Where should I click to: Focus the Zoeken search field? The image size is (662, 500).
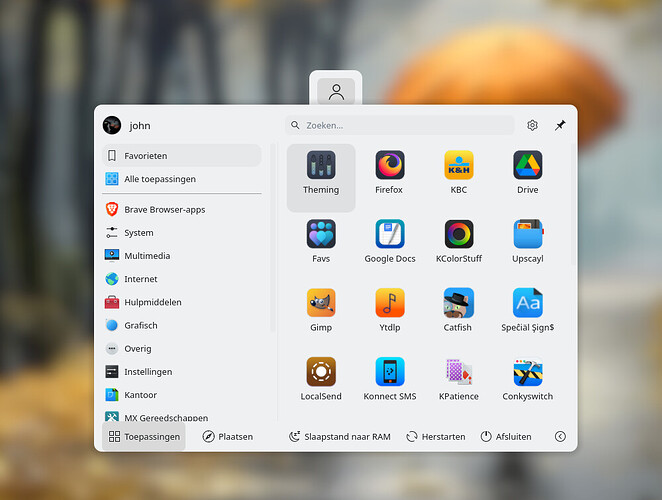tap(400, 125)
